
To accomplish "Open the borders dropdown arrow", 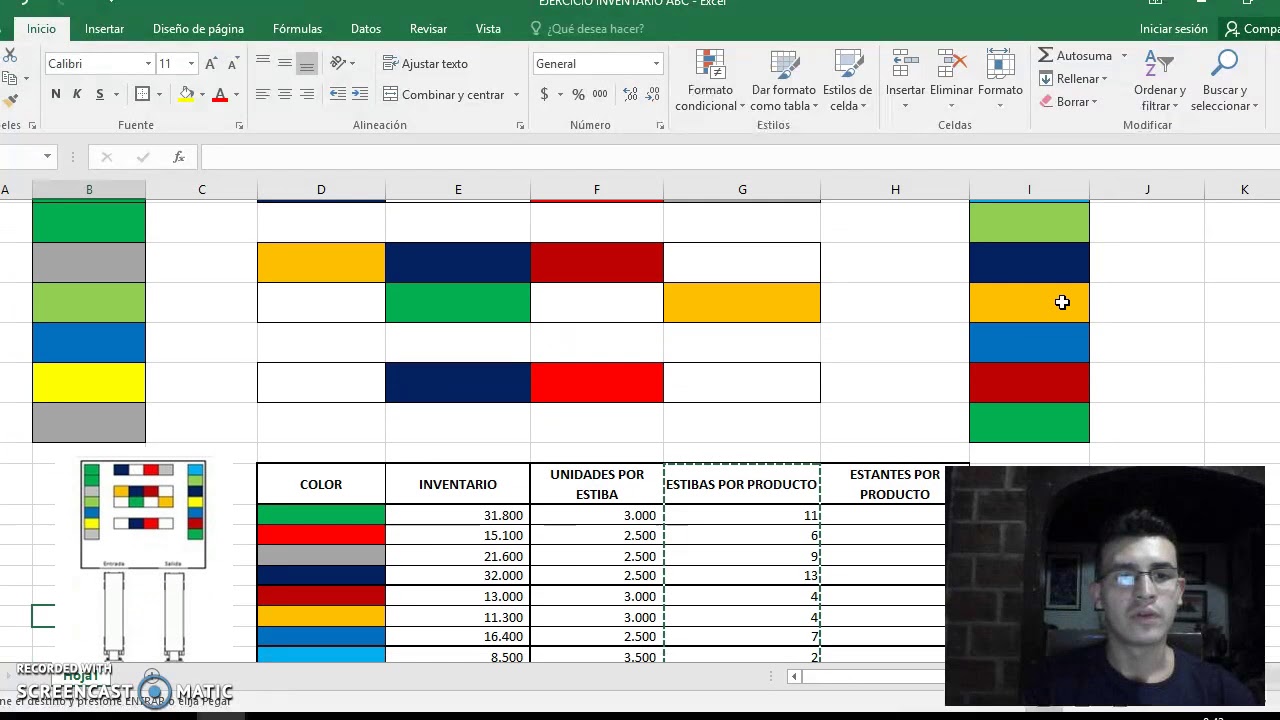I will tap(161, 94).
